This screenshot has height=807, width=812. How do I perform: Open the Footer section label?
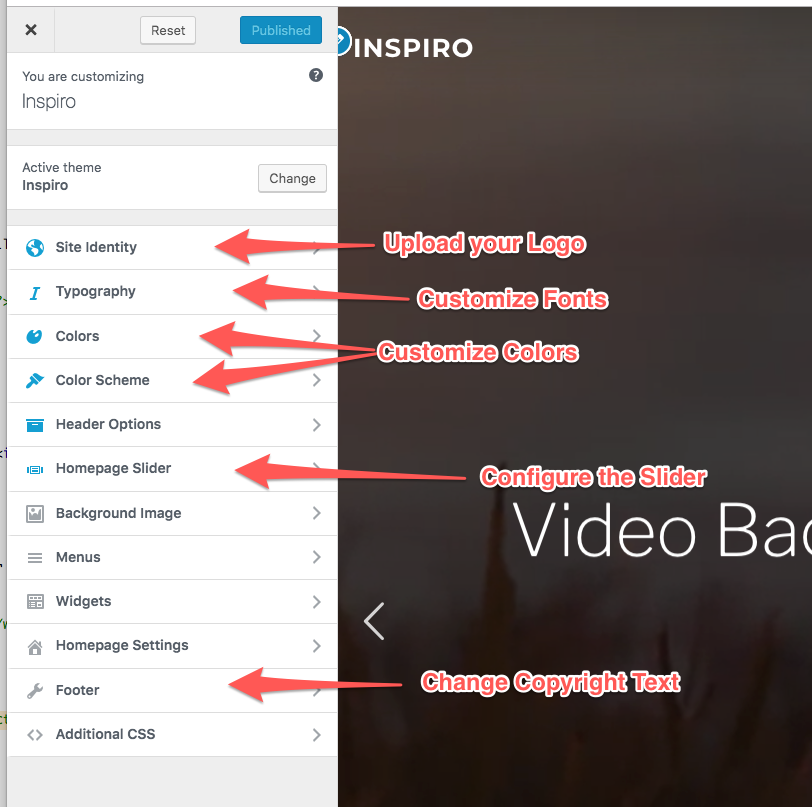tap(78, 690)
